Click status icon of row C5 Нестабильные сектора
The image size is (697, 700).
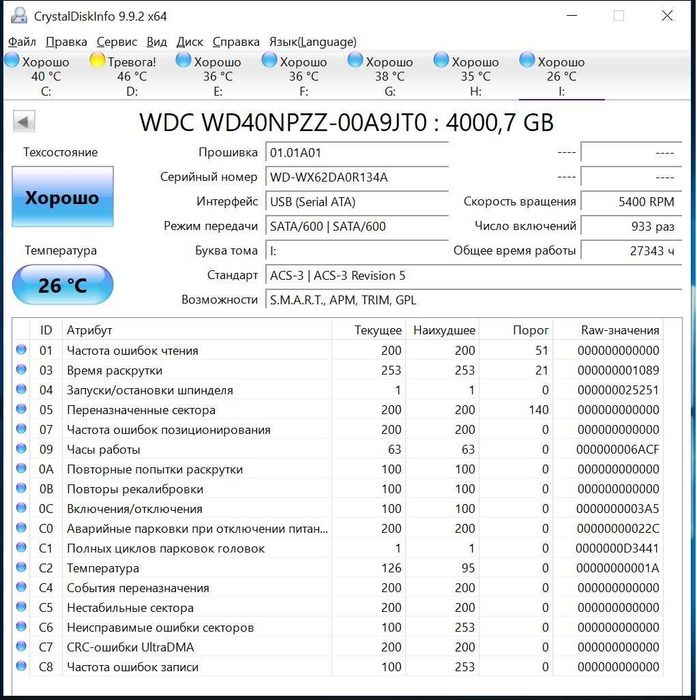[21, 606]
